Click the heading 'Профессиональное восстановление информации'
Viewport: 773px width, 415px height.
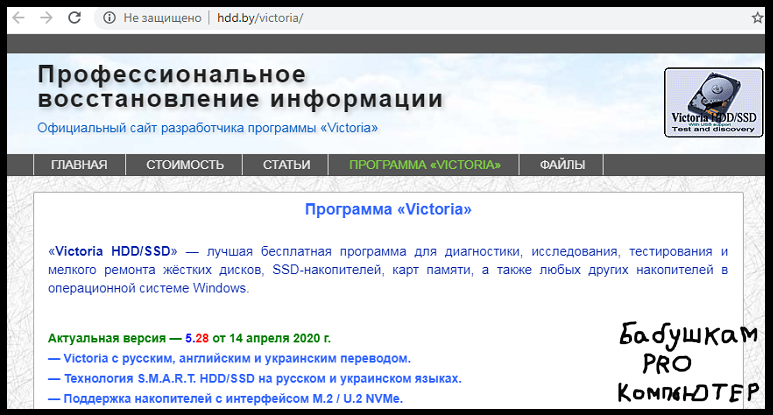click(x=240, y=86)
